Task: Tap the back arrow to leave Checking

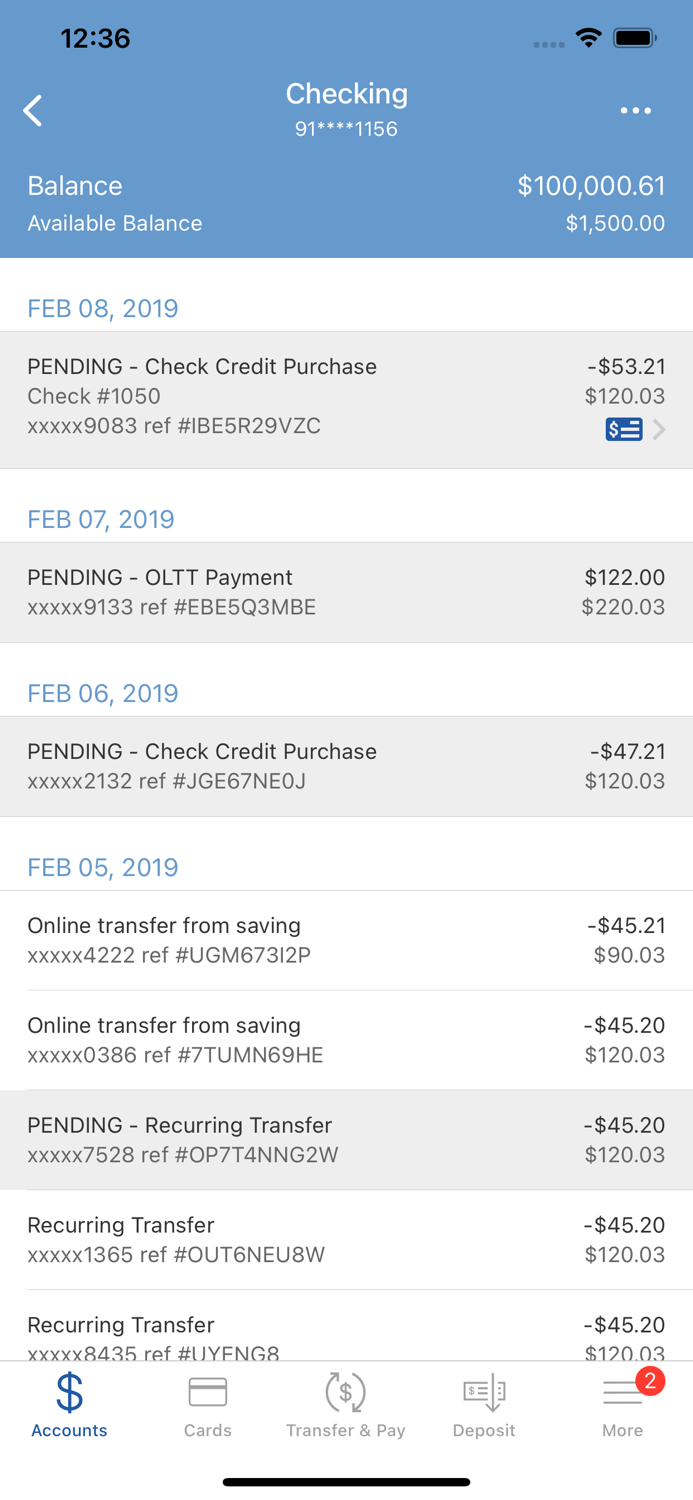Action: [x=33, y=110]
